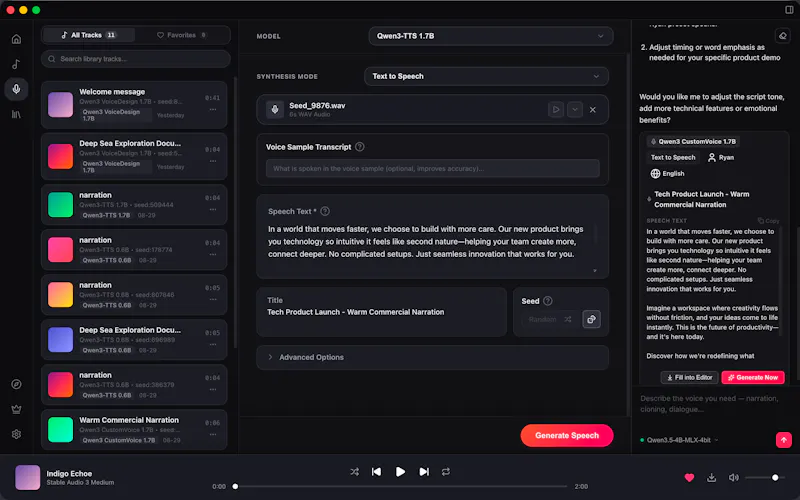Click the send message arrow button
Screen dimensions: 800x500
pyautogui.click(x=784, y=440)
